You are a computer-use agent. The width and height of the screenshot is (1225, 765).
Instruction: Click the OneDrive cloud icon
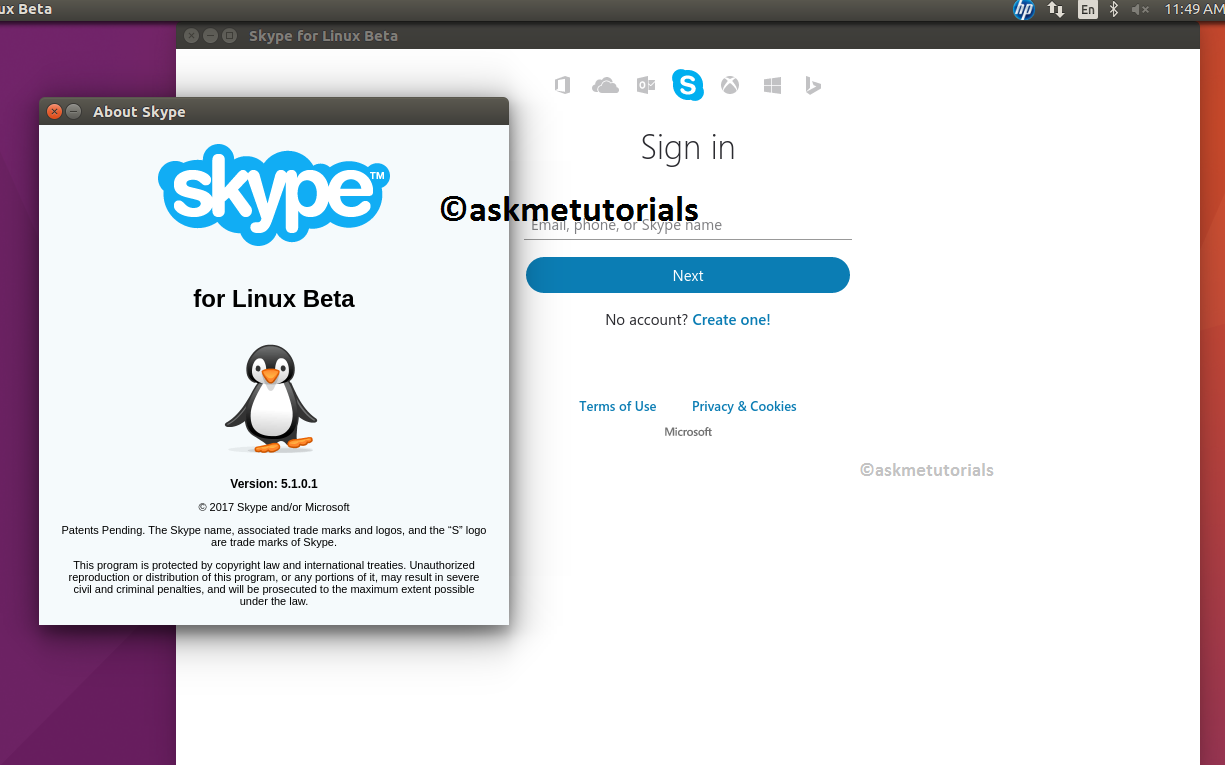605,86
